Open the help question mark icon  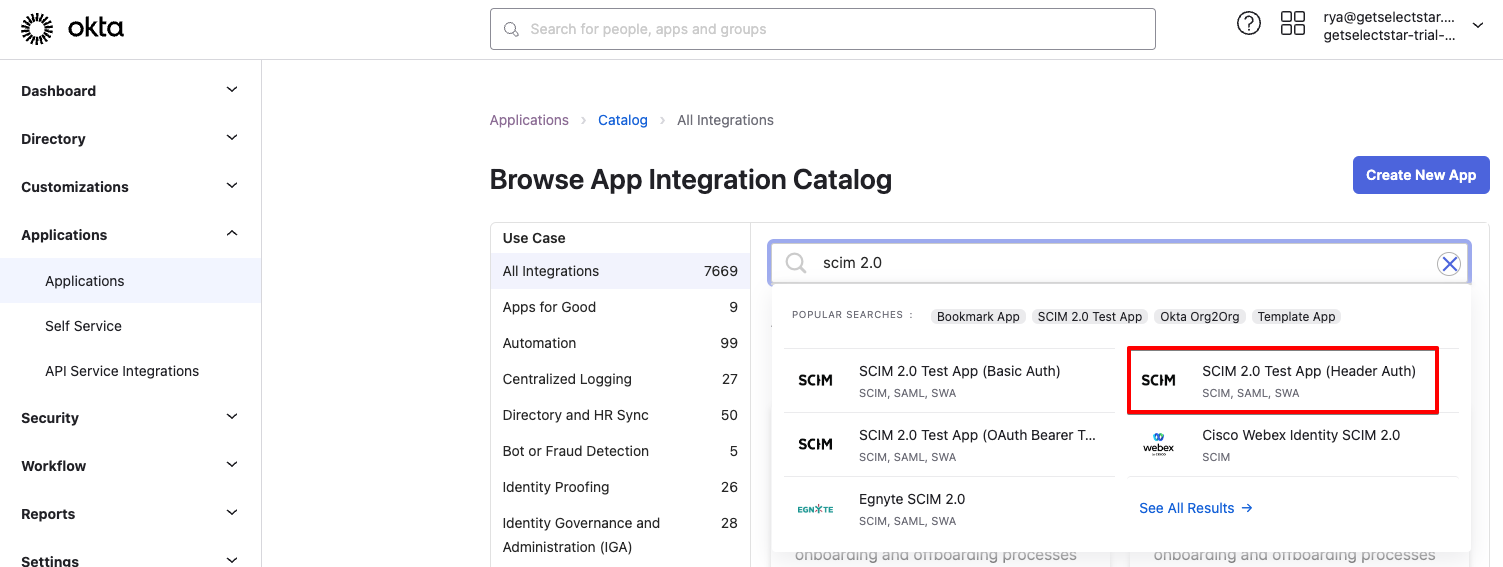tap(1248, 24)
